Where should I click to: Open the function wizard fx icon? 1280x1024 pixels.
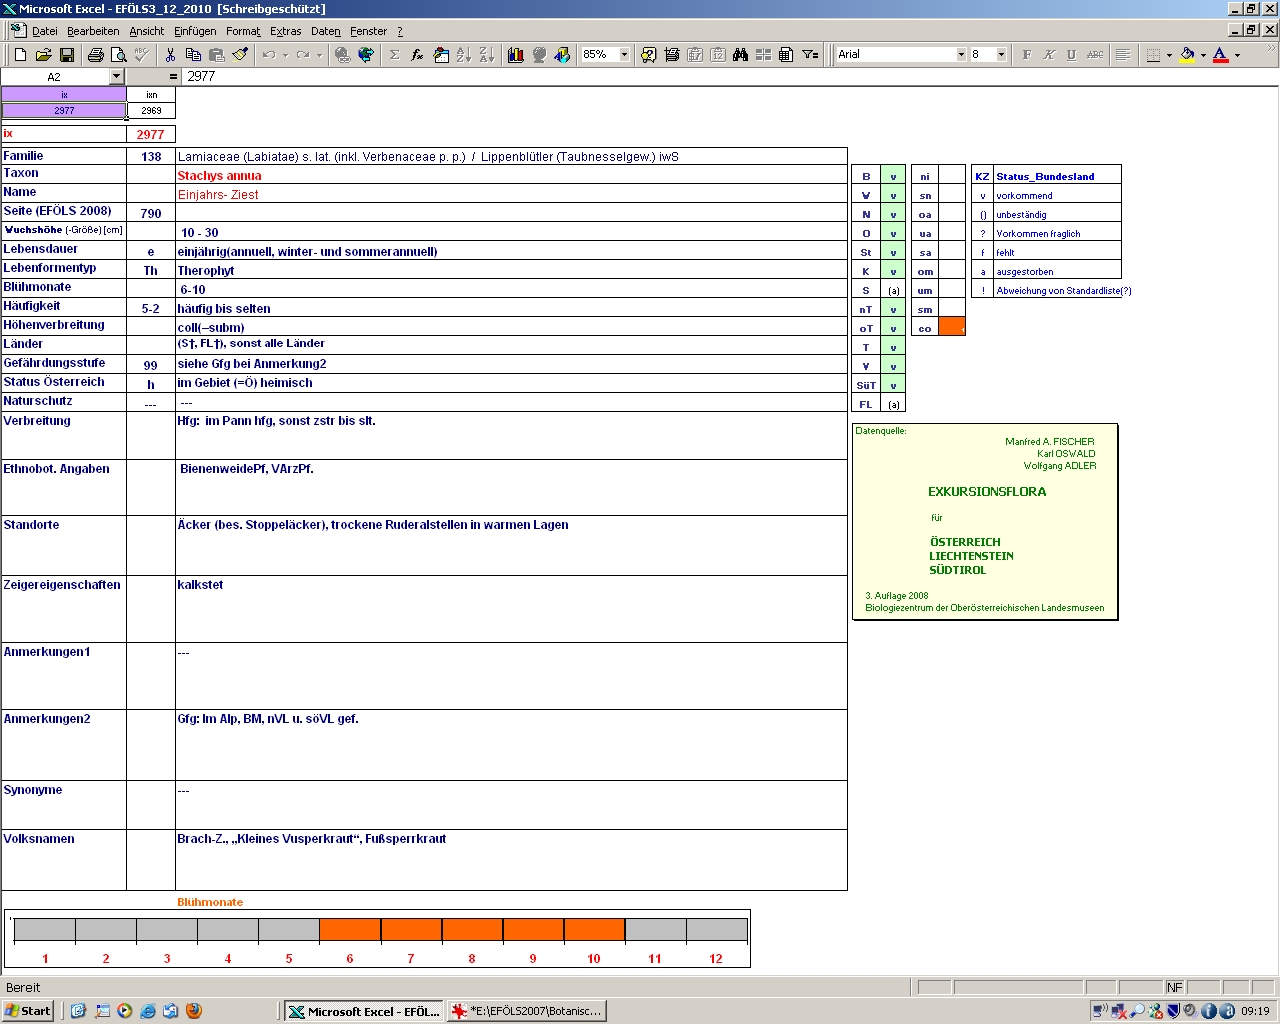tap(417, 55)
